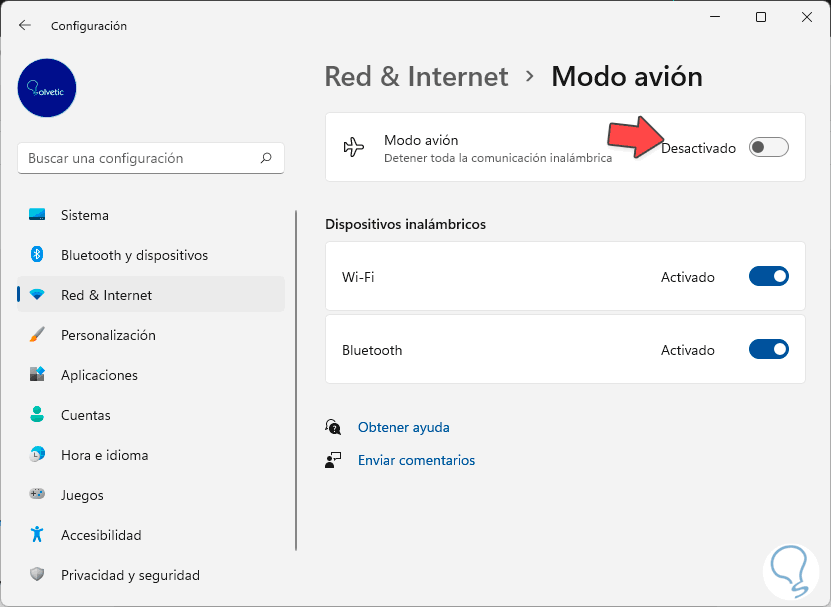Screen dimensions: 831x607
Task: Click the search magnifier icon
Action: [x=266, y=158]
